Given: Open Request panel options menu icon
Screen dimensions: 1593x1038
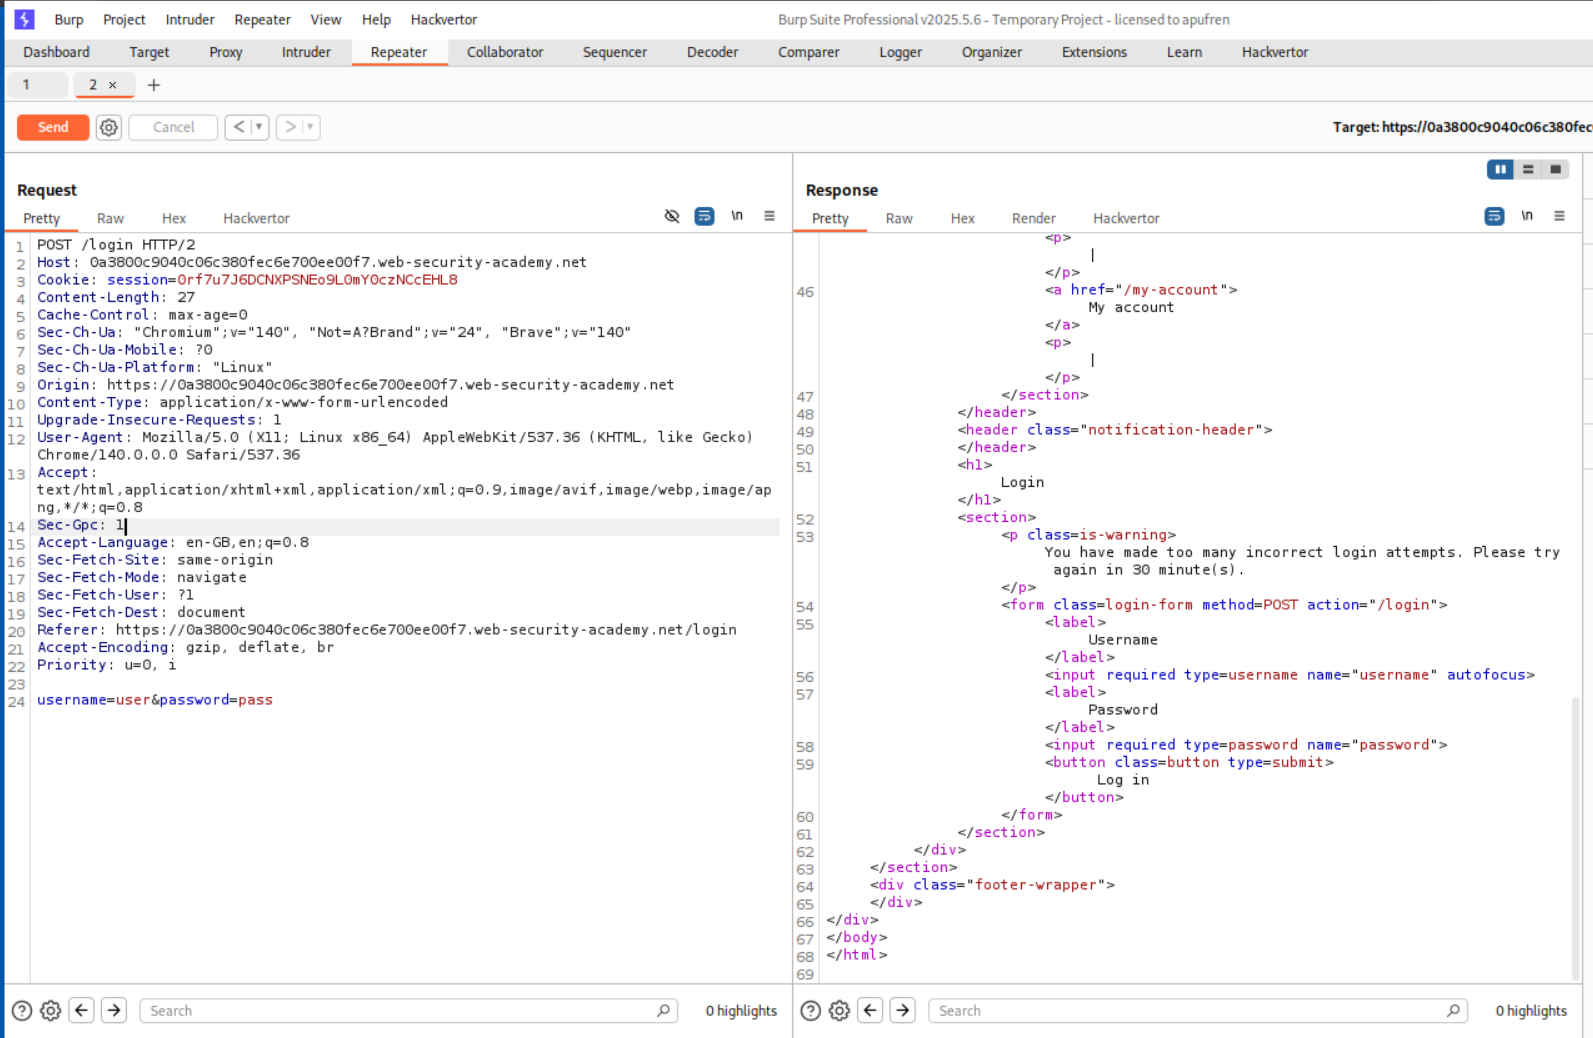Looking at the screenshot, I should coord(769,216).
